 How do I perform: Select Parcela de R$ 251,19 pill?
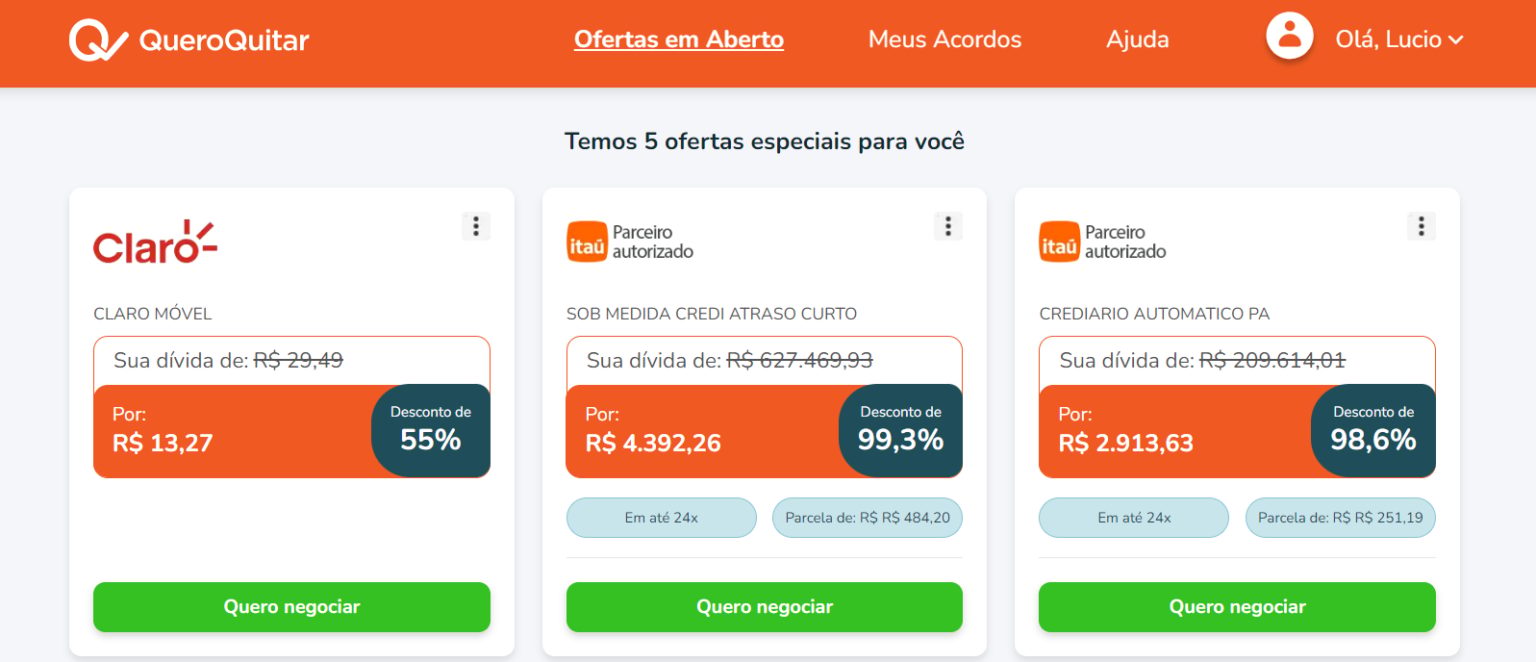(x=1340, y=518)
